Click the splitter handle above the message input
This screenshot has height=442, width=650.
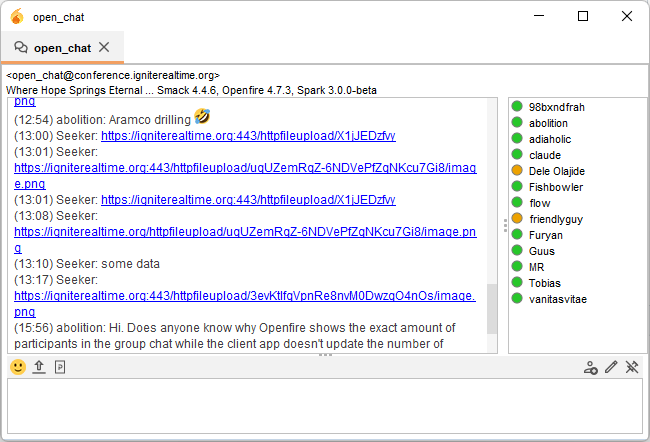[324, 356]
